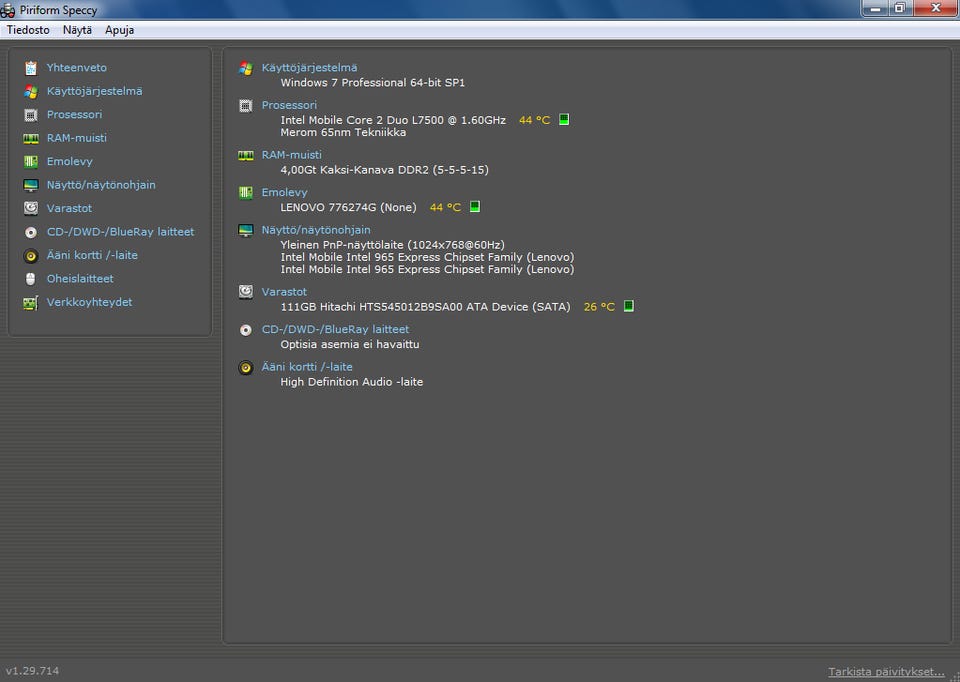Click the CD-/DWD-/BlueRay disc icon in sidebar

pyautogui.click(x=31, y=232)
